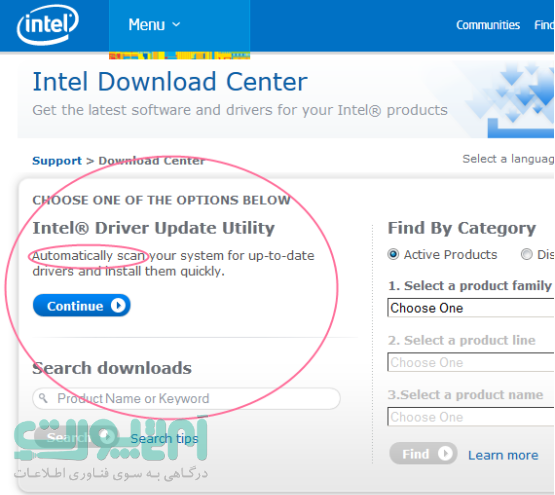Click the Search tips link

pyautogui.click(x=164, y=439)
